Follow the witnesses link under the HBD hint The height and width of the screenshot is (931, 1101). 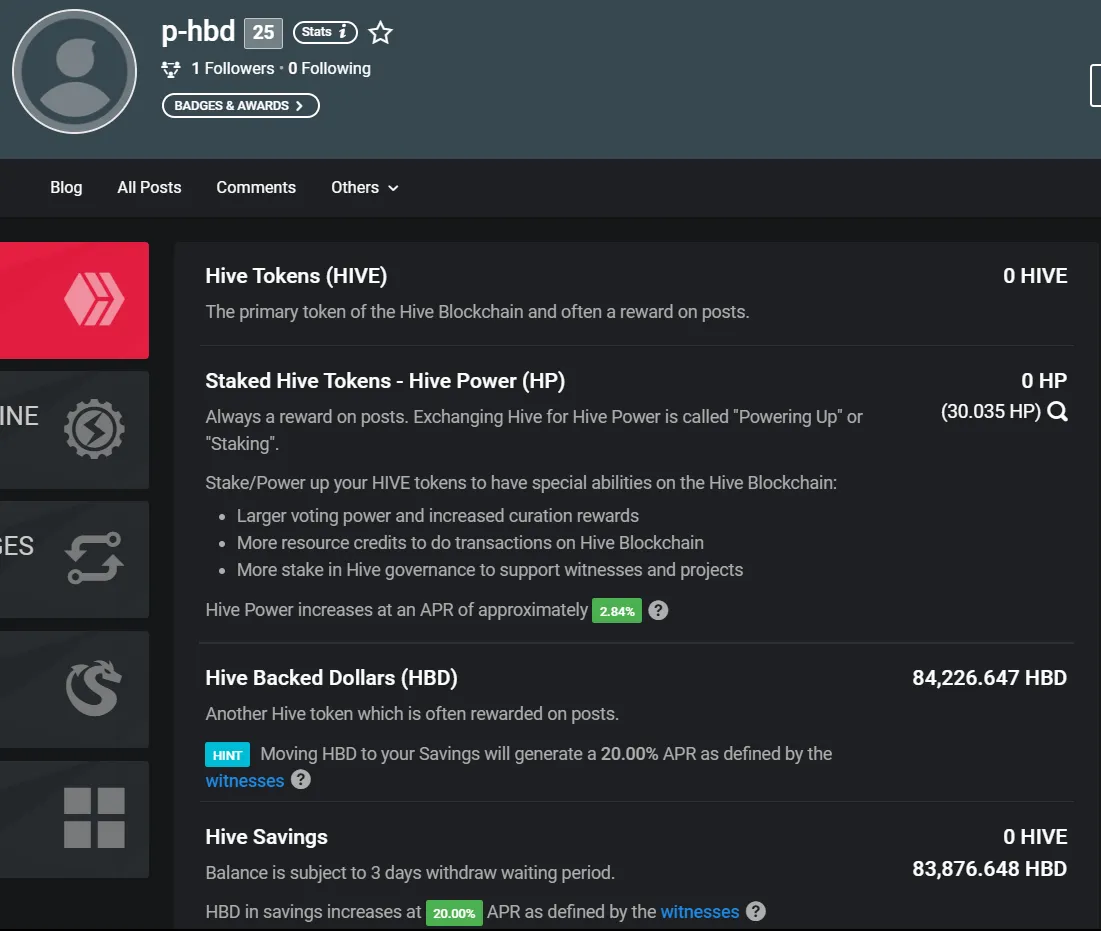[x=244, y=781]
